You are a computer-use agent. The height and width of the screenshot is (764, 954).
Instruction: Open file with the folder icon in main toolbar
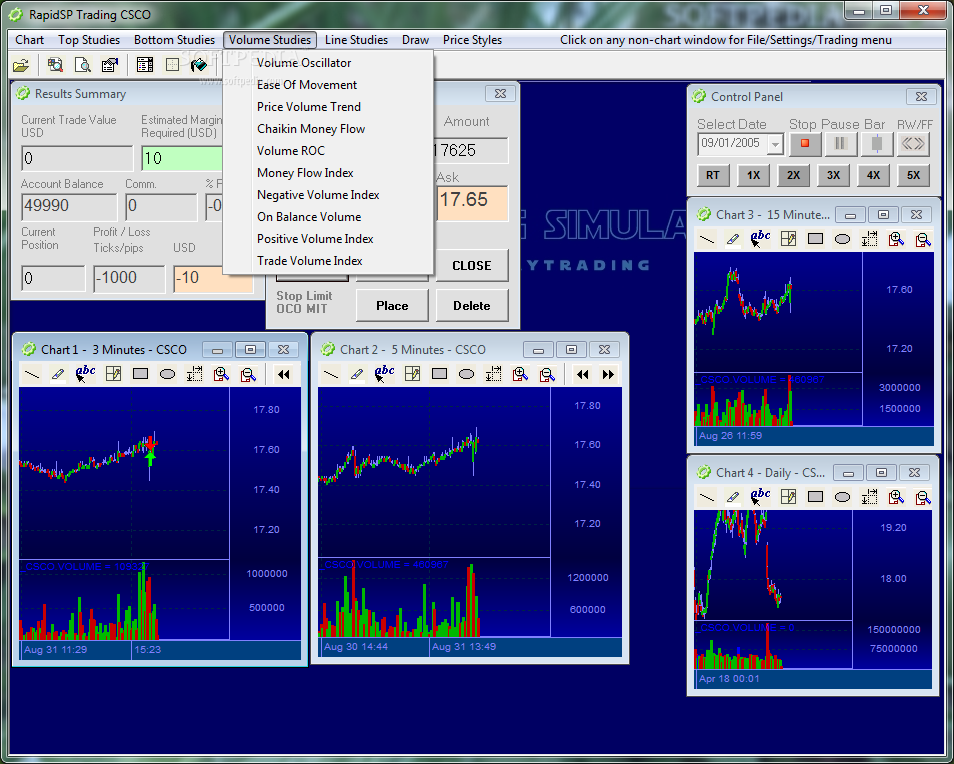click(x=21, y=65)
